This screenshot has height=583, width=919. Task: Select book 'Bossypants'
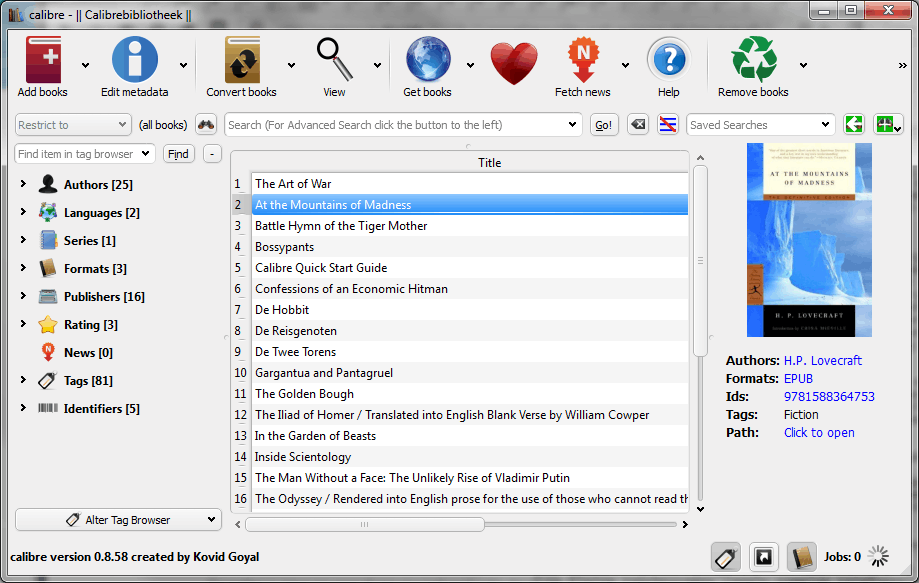point(469,247)
